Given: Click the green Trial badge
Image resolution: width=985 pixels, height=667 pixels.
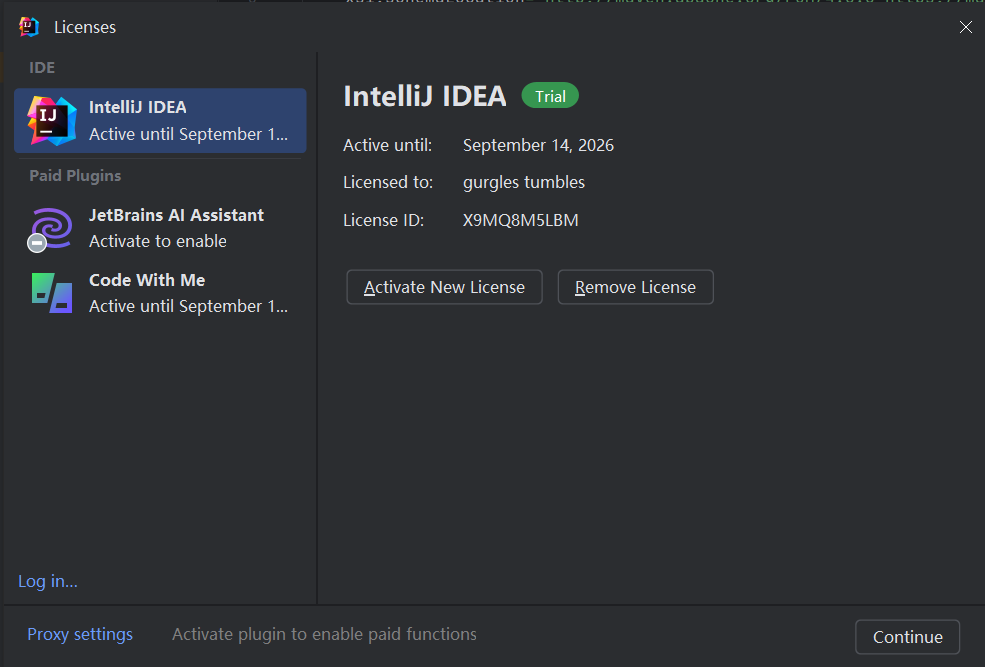Looking at the screenshot, I should pyautogui.click(x=550, y=95).
